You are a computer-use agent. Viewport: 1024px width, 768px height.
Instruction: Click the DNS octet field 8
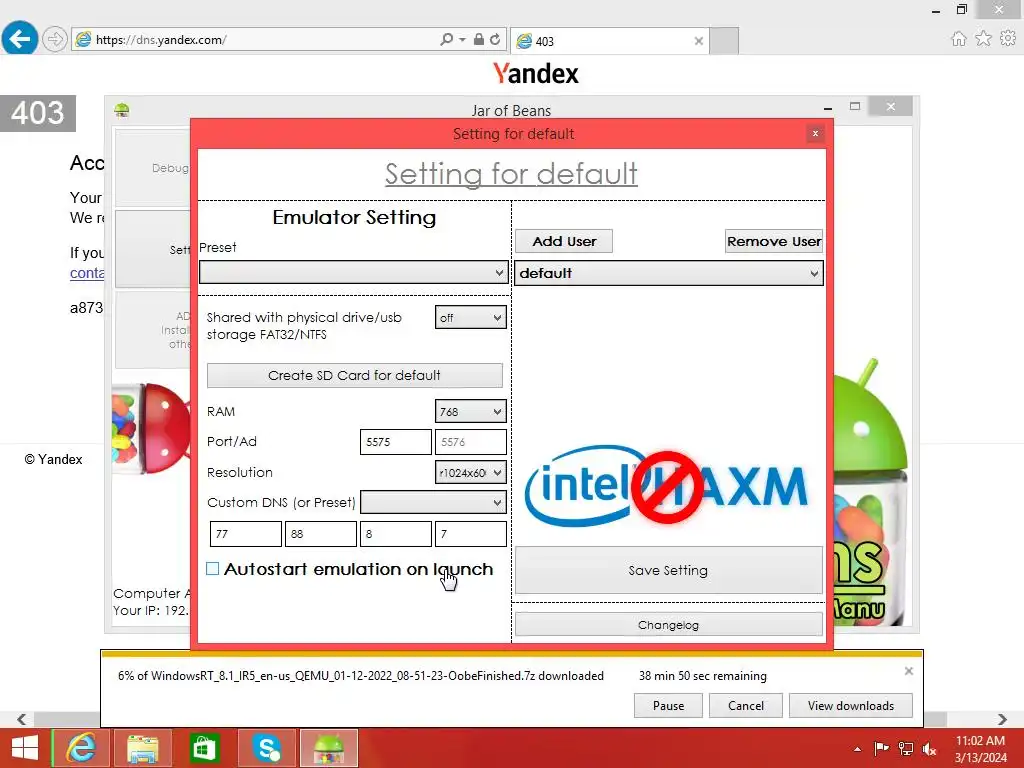coord(396,534)
